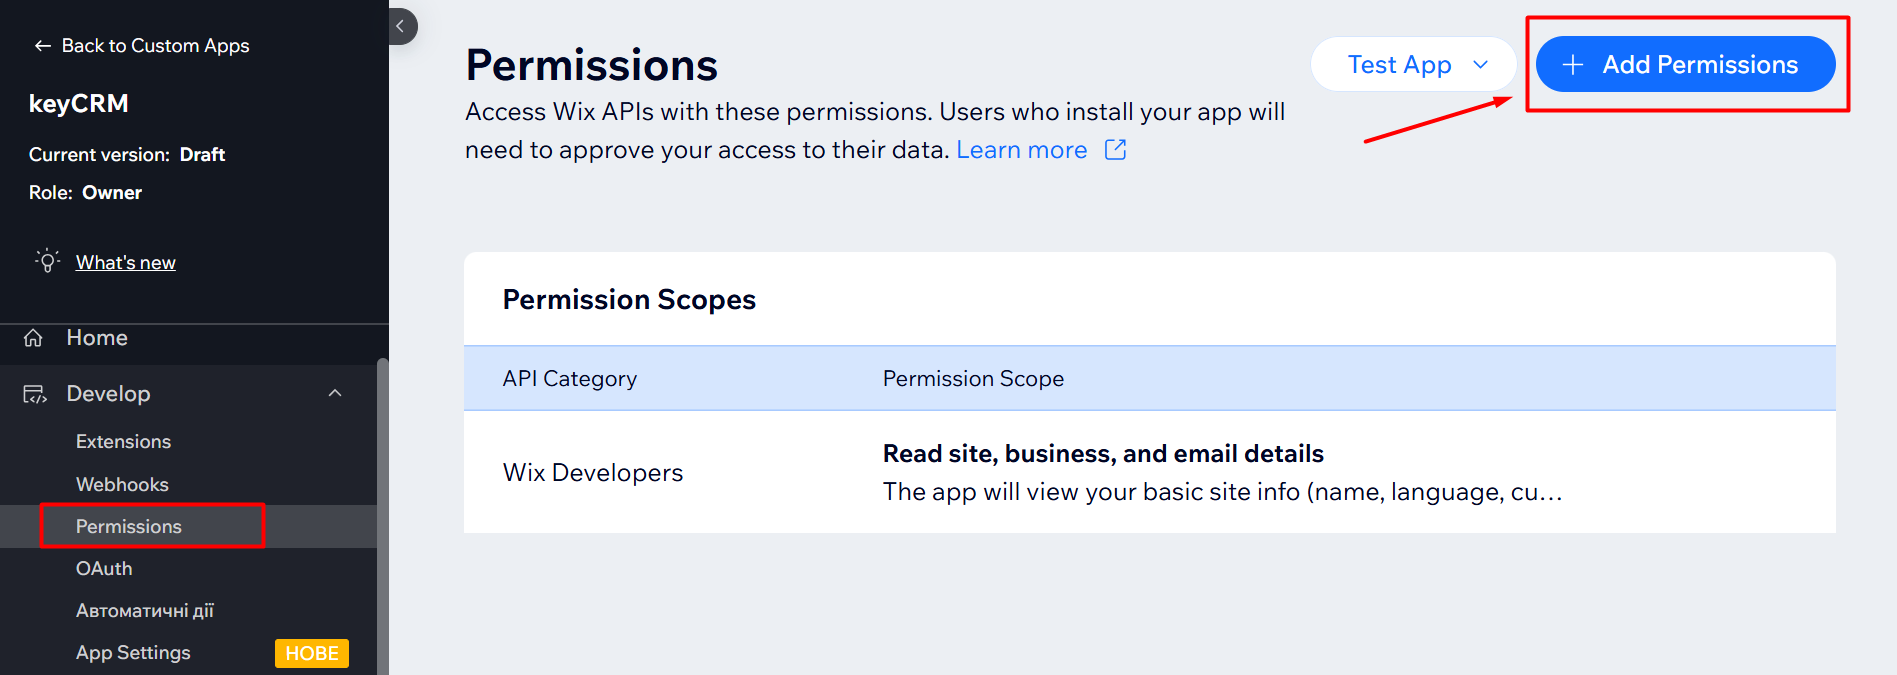The height and width of the screenshot is (675, 1897).
Task: Click the Test App dropdown chevron
Action: click(x=1481, y=65)
